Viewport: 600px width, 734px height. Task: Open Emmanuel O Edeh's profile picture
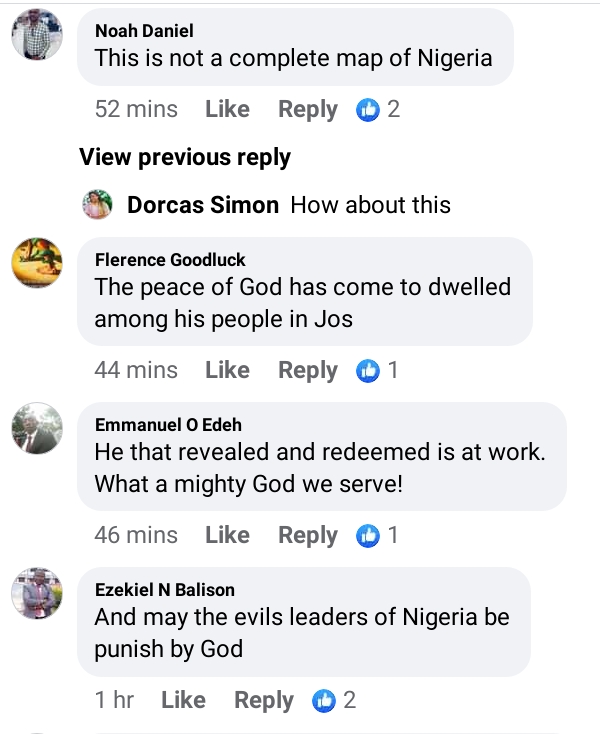coord(37,430)
